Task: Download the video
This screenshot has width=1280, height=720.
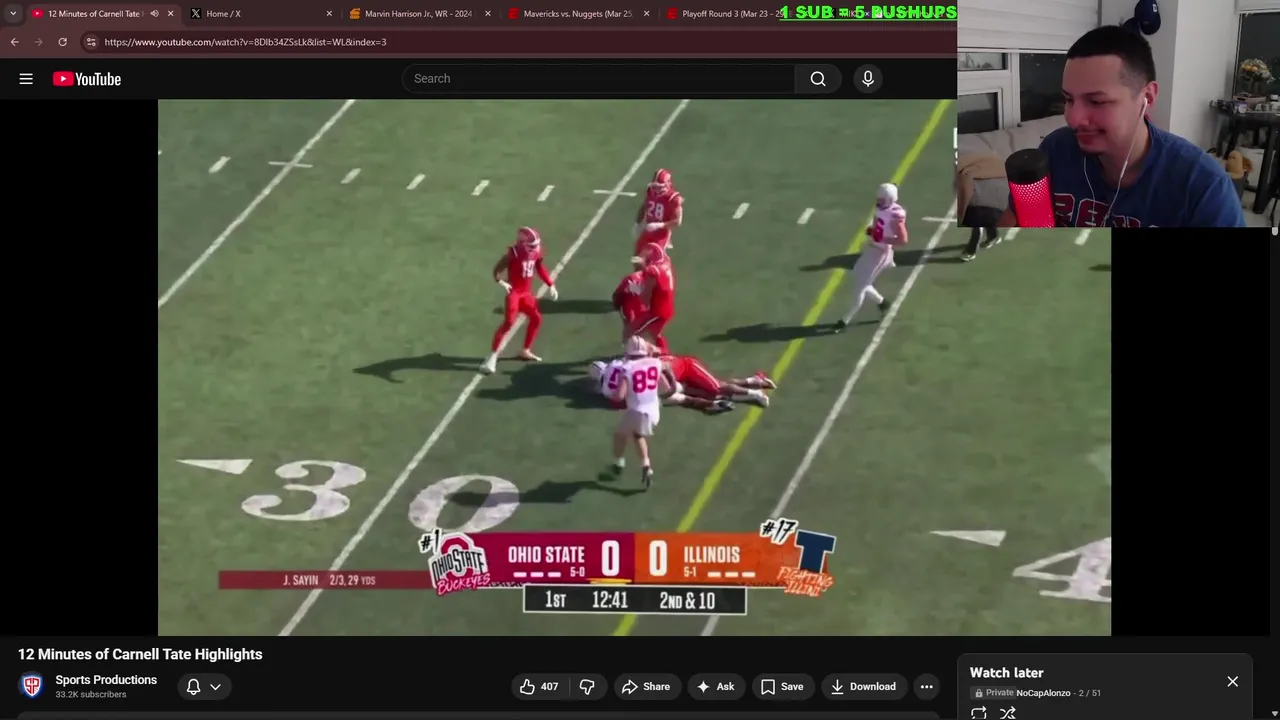Action: point(863,687)
